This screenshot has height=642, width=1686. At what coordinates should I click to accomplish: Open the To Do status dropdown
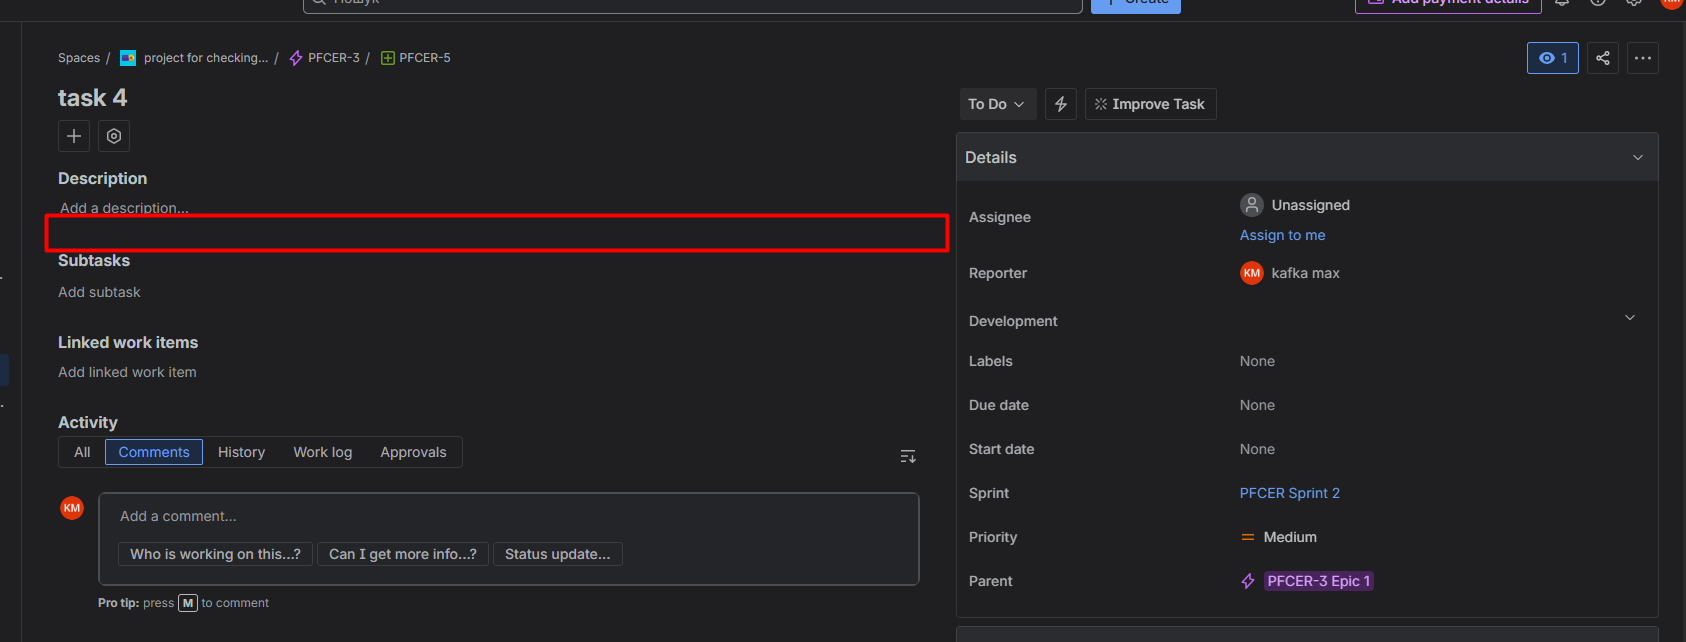[996, 104]
